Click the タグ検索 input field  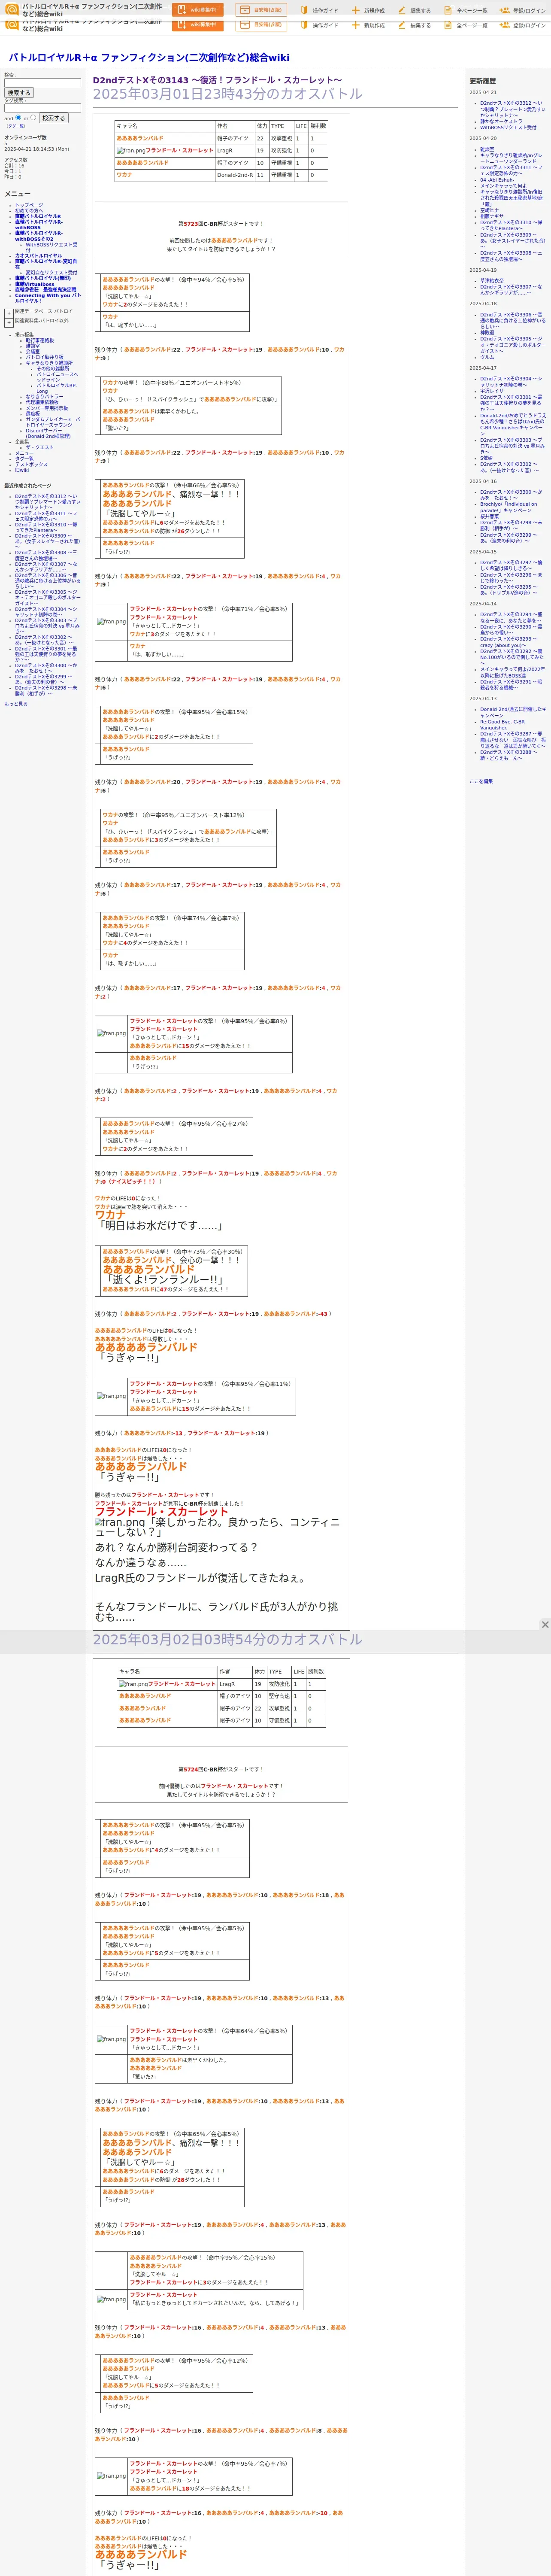click(42, 108)
